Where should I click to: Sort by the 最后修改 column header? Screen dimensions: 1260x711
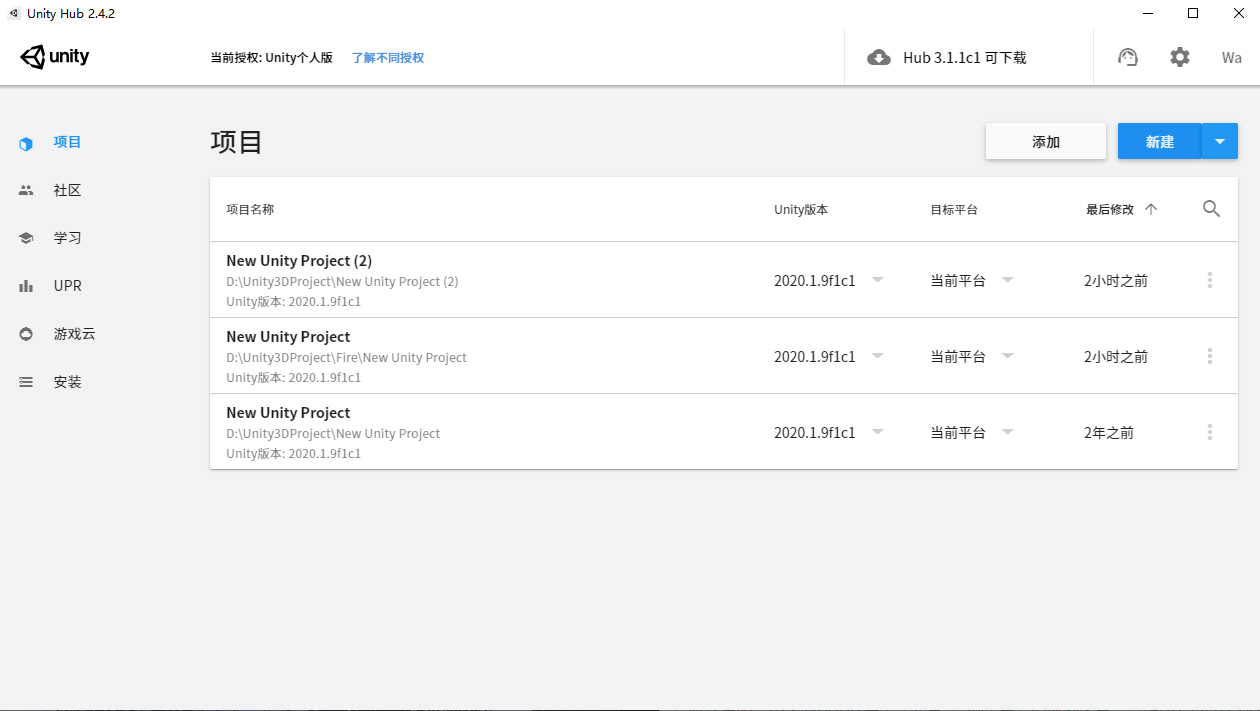click(1110, 209)
